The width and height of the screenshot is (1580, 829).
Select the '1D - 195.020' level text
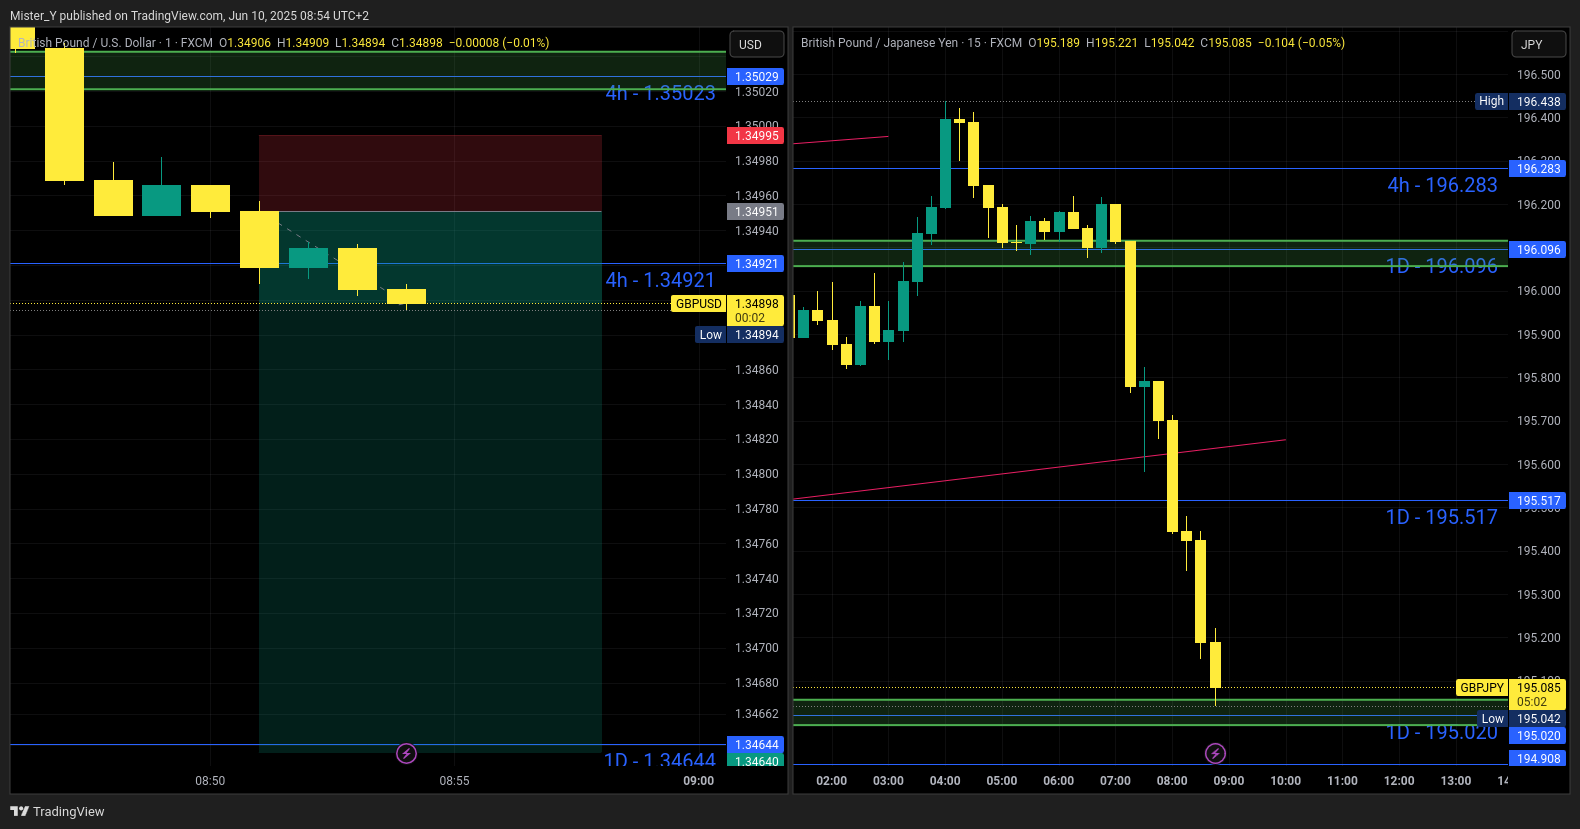(x=1442, y=733)
